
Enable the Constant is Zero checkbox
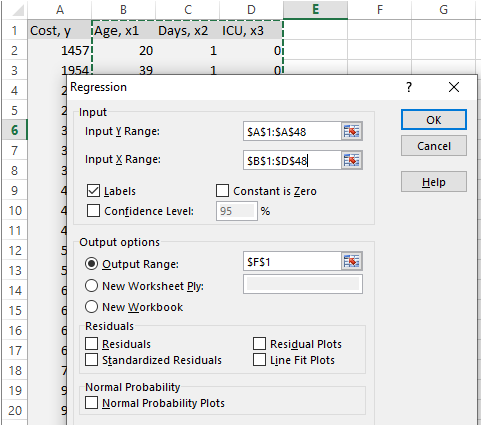(x=222, y=191)
